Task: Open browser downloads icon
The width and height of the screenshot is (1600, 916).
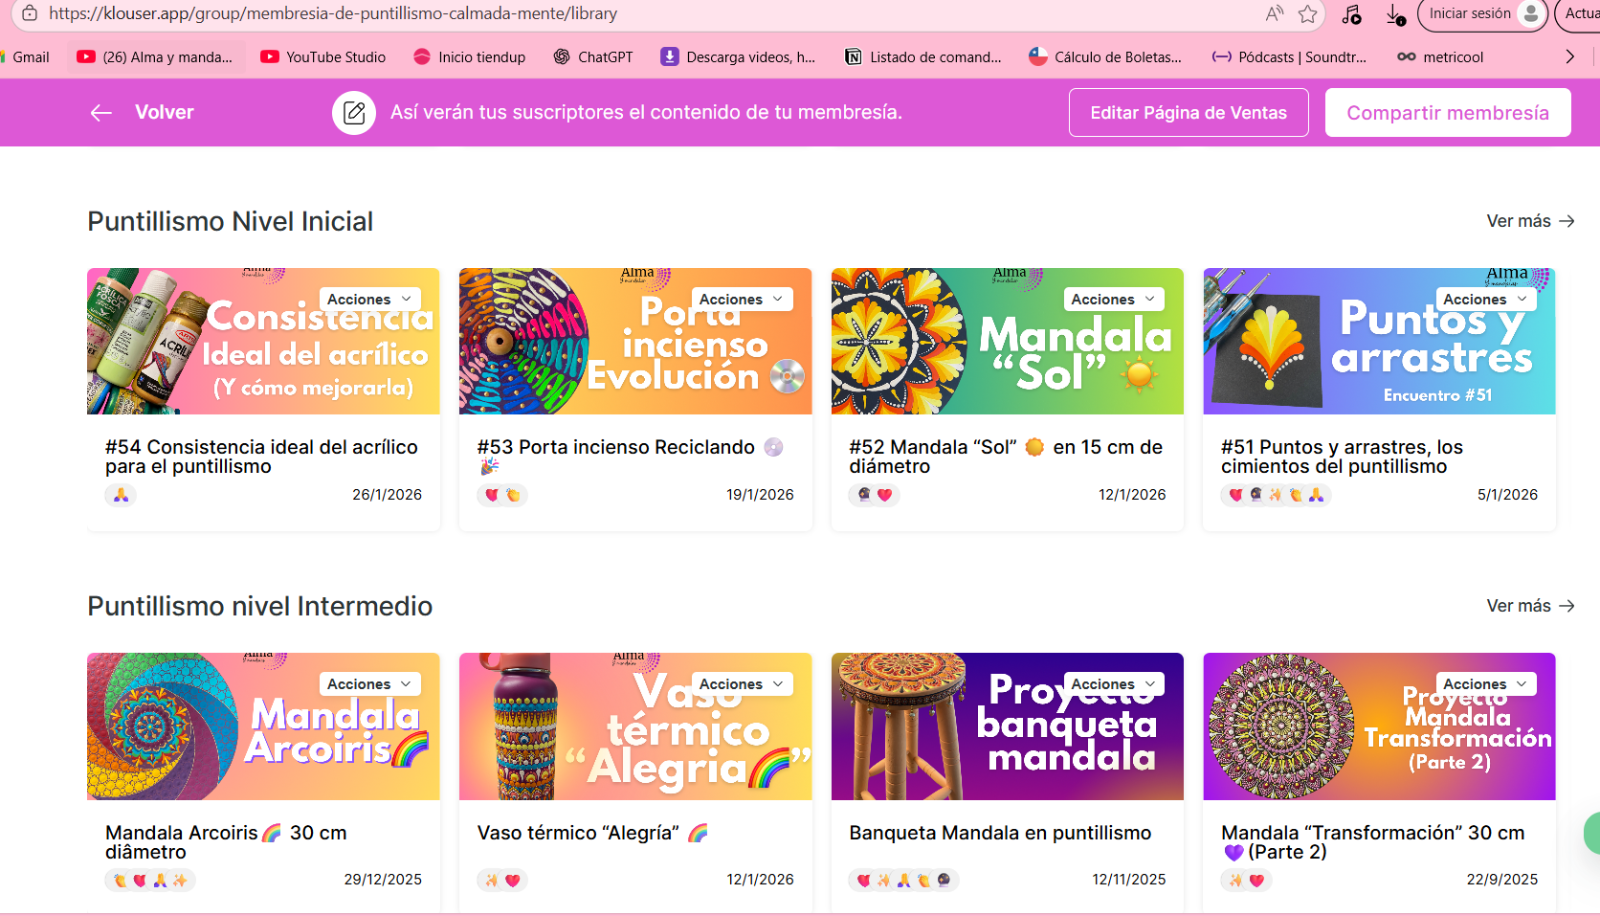Action: tap(1395, 14)
